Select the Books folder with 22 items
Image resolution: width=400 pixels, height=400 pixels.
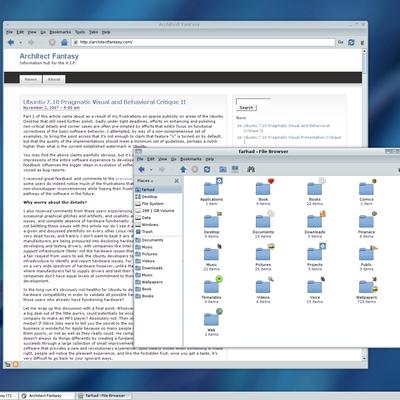coord(315,189)
